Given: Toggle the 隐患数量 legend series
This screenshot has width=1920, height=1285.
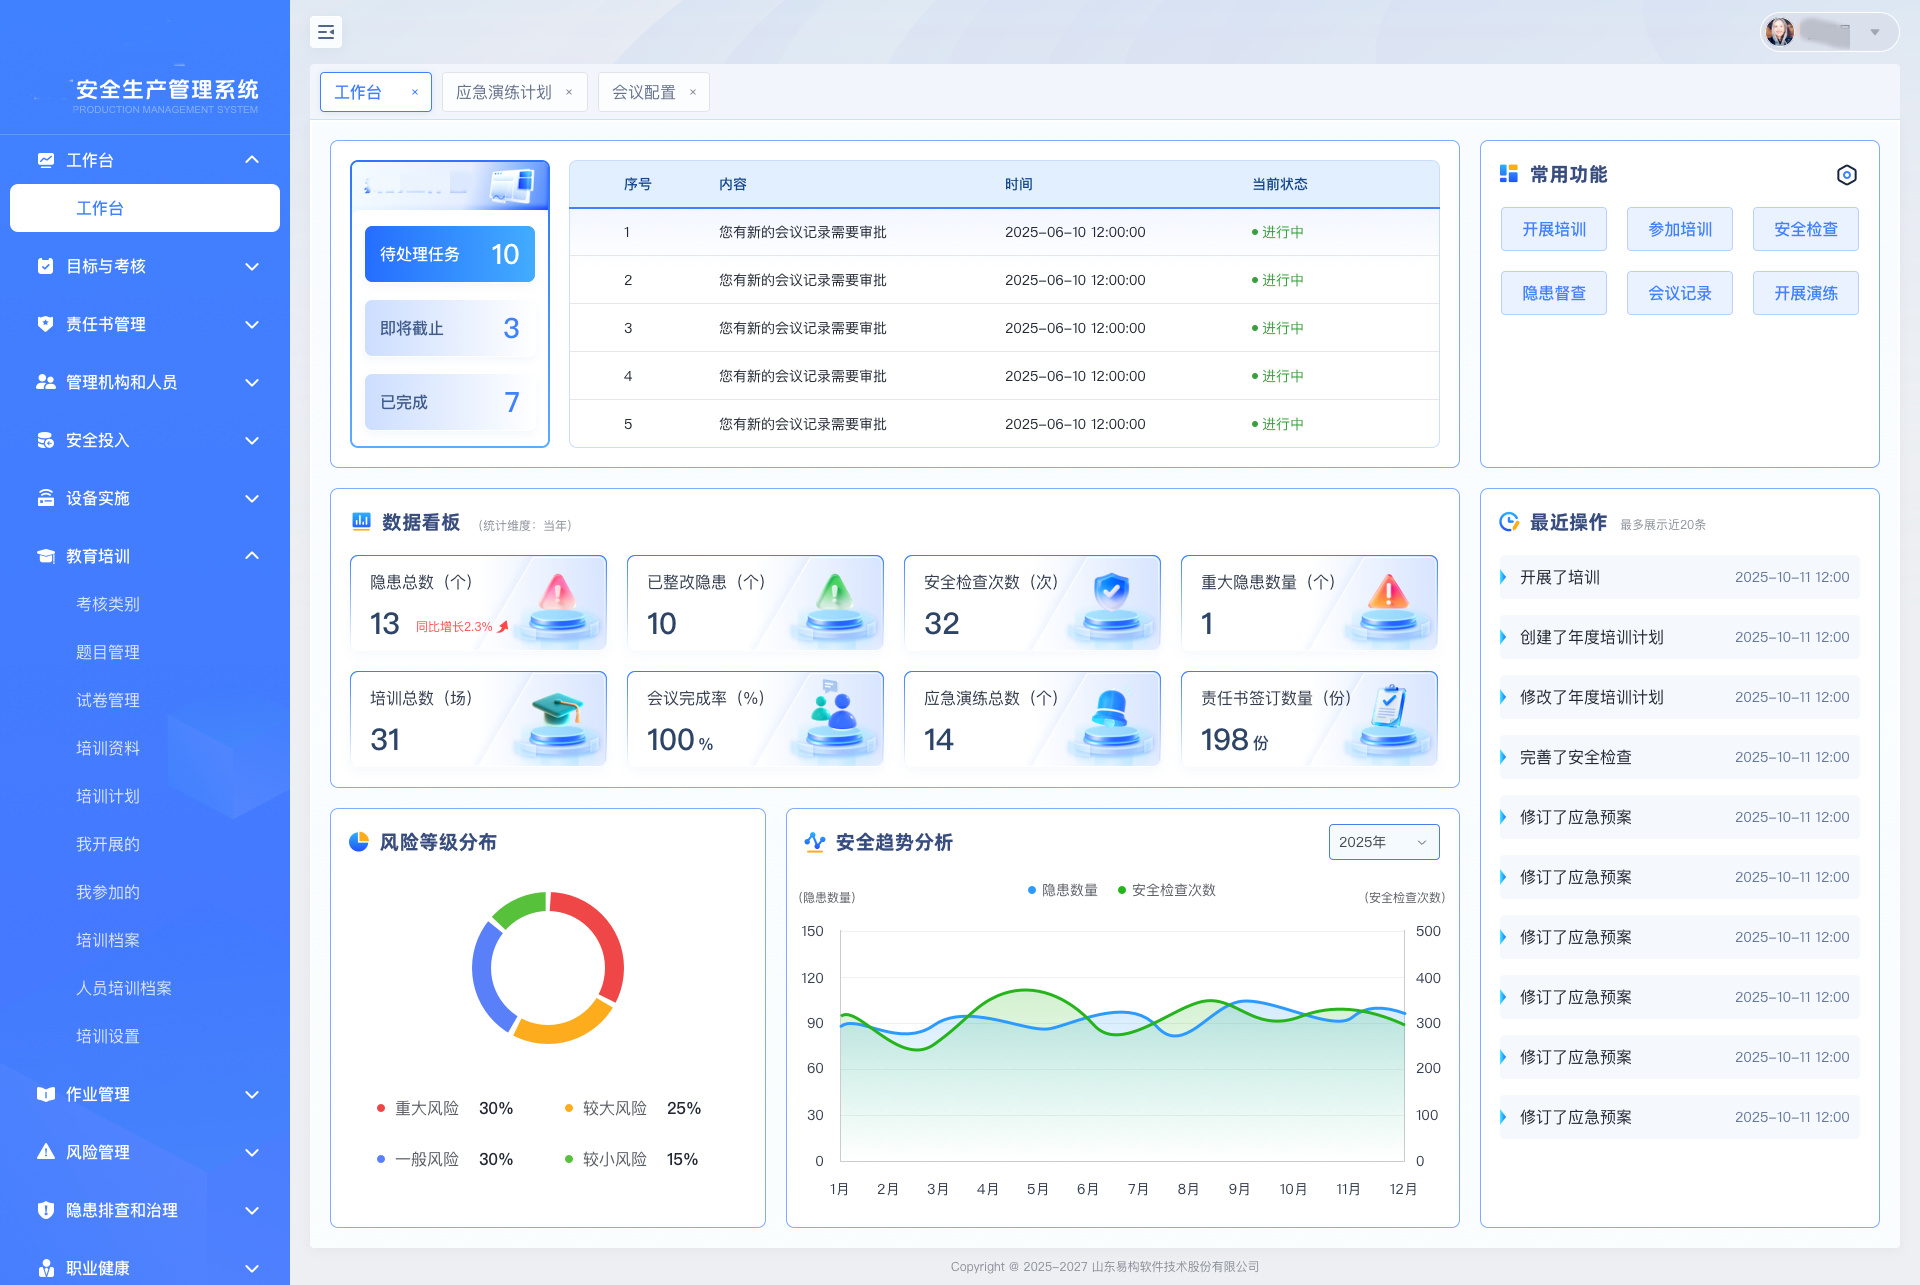Looking at the screenshot, I should point(1062,890).
